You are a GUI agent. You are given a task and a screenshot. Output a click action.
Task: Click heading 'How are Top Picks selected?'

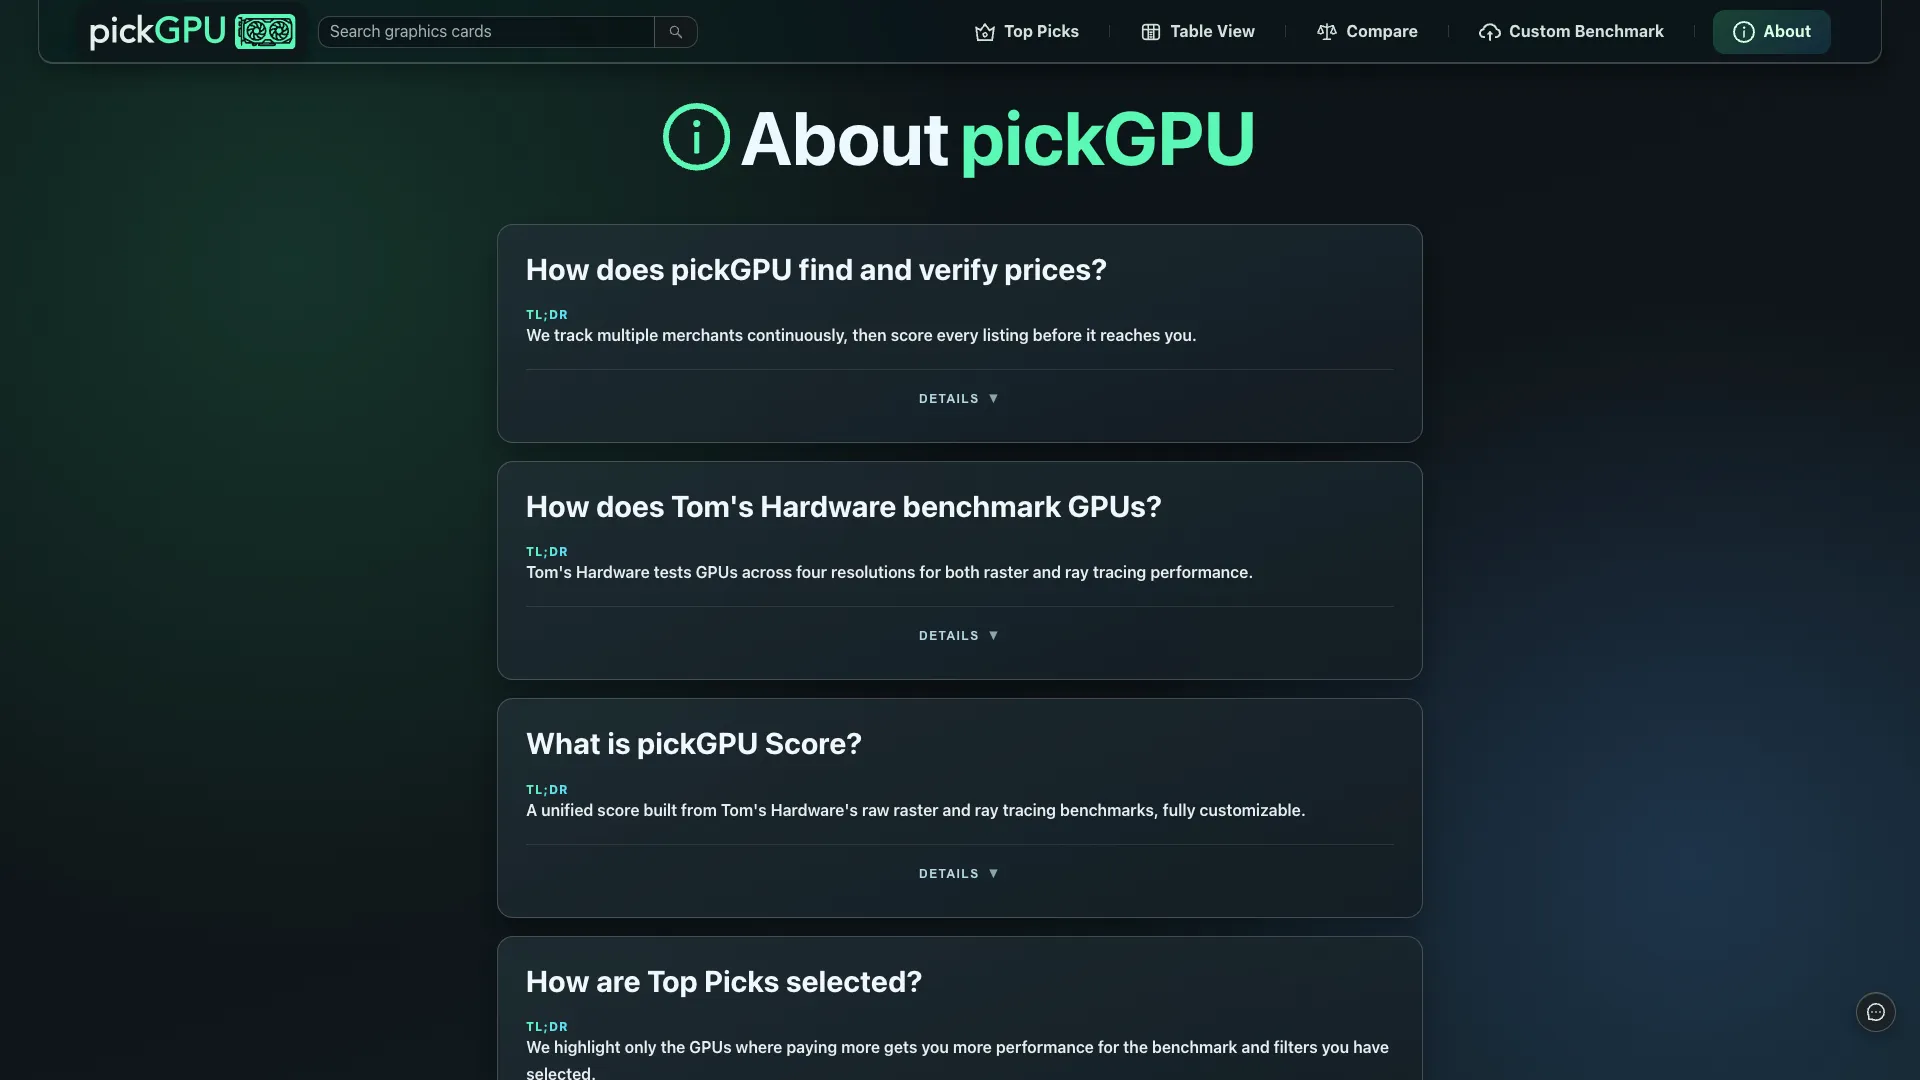click(724, 982)
